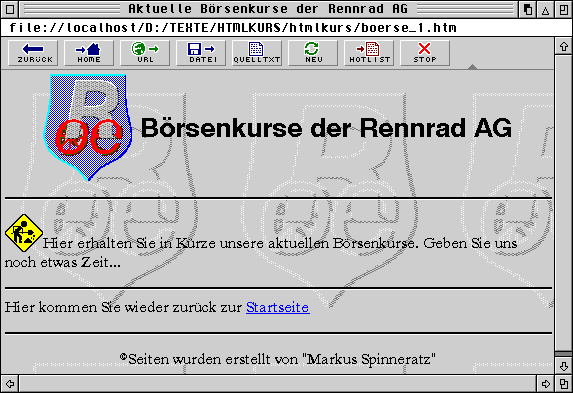Click the ZURÜCK back arrow button

click(x=33, y=53)
